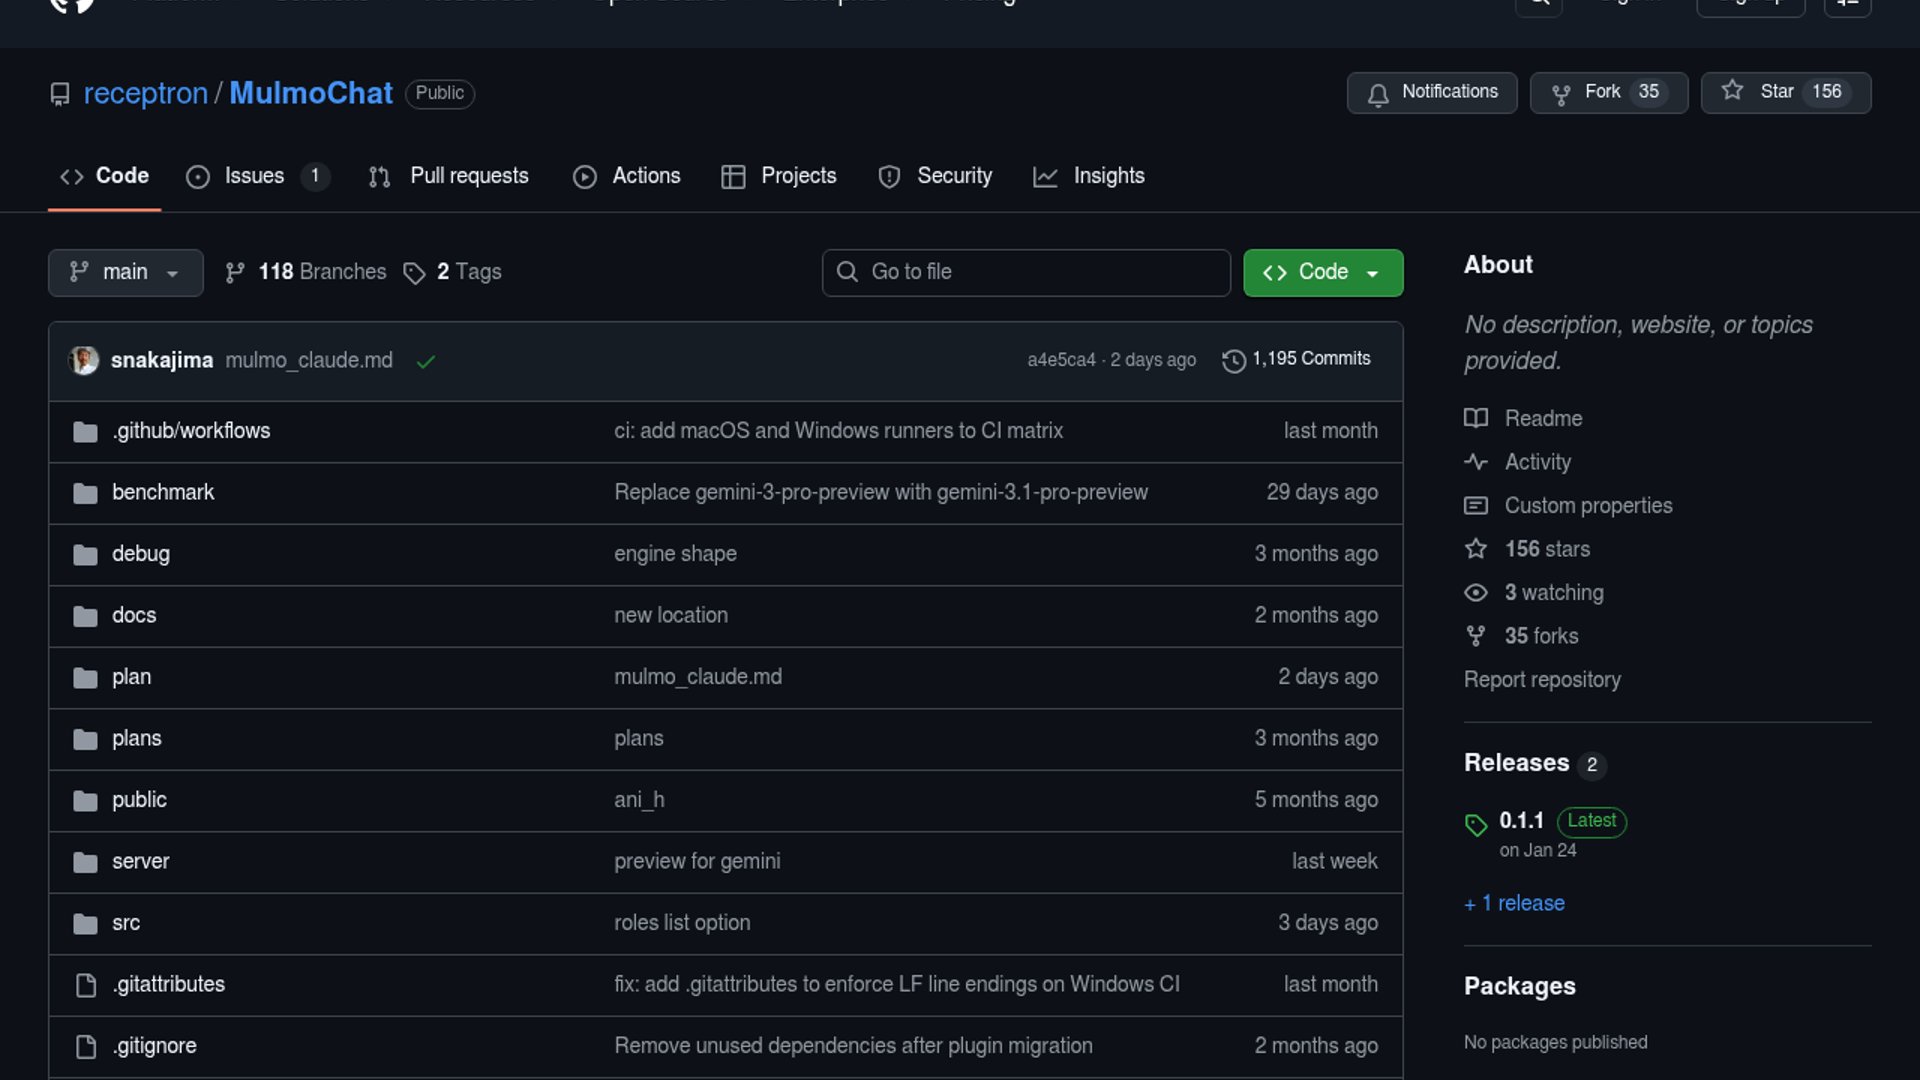Expand the green Code dropdown

pyautogui.click(x=1322, y=272)
